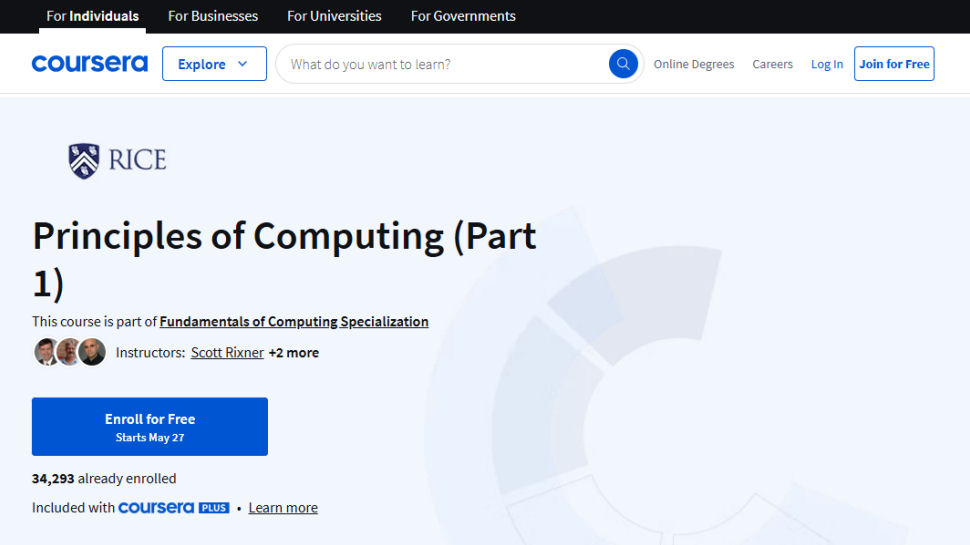Screen dimensions: 970x545
Task: Open Online Degrees menu item
Action: tap(693, 64)
